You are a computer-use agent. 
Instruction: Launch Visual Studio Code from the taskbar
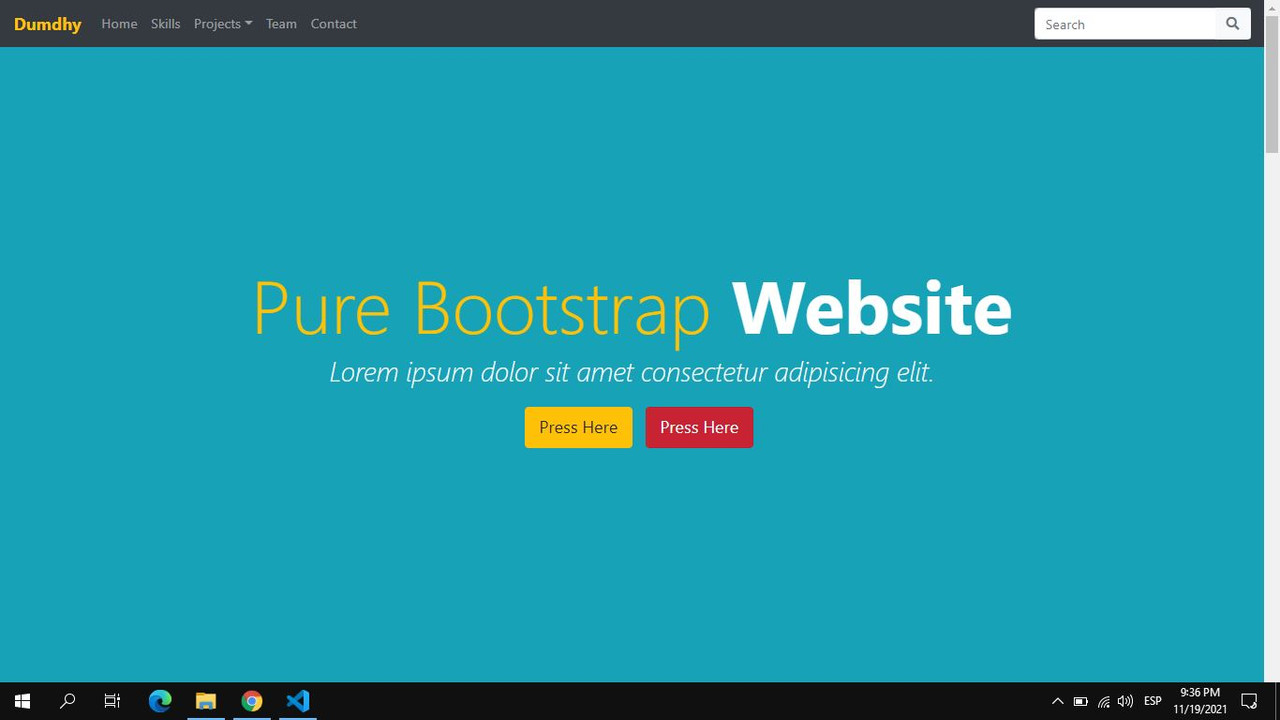click(x=297, y=701)
